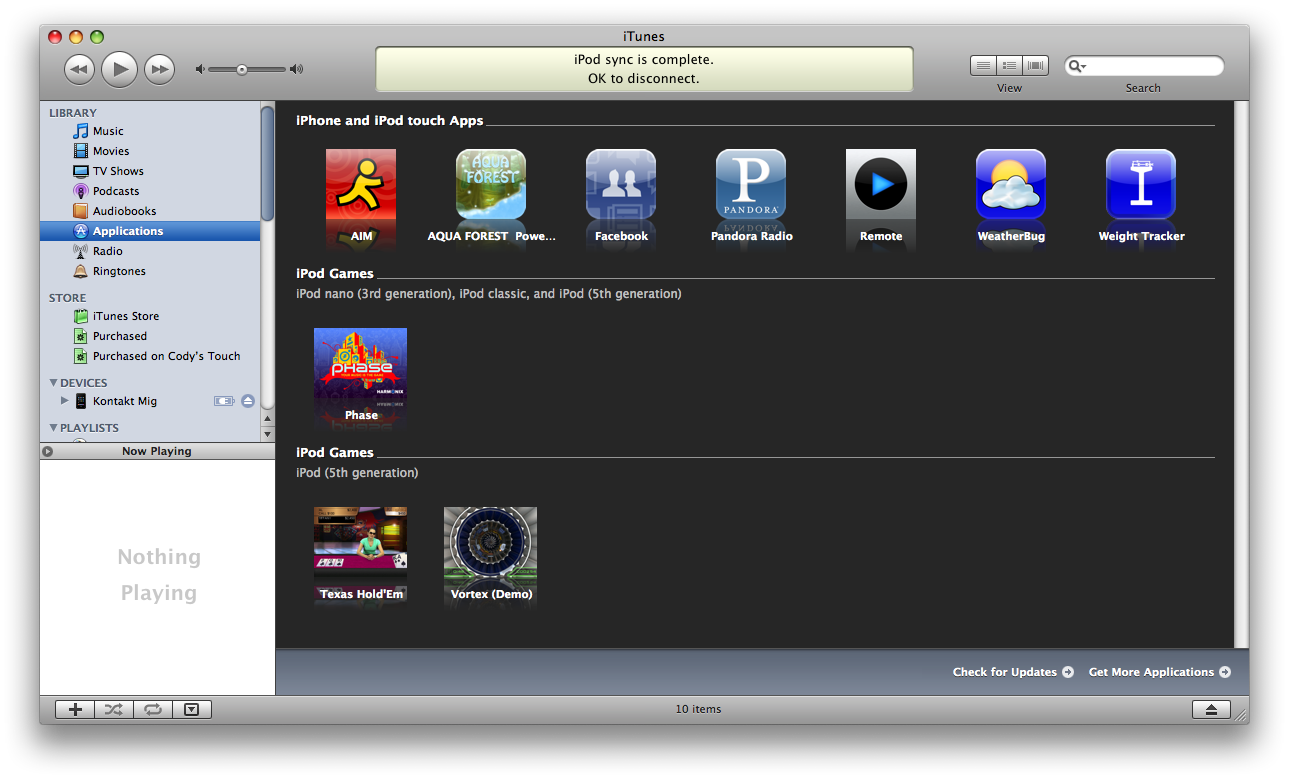
Task: Click the "10 items" status text
Action: click(x=698, y=709)
